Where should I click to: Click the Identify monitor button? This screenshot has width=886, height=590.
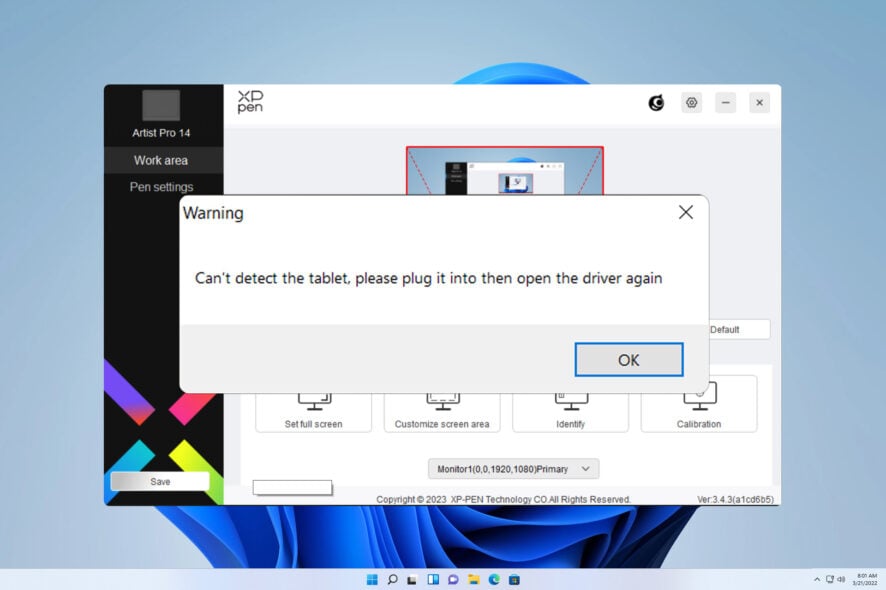(x=570, y=413)
